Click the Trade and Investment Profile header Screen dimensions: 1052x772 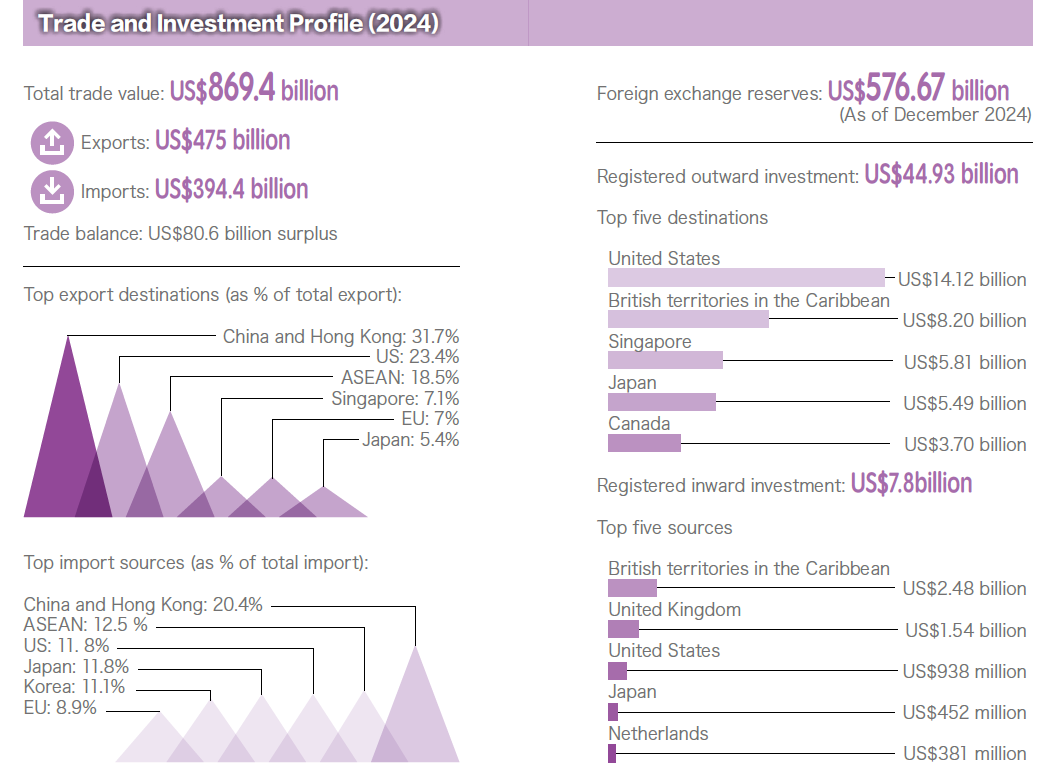[236, 22]
